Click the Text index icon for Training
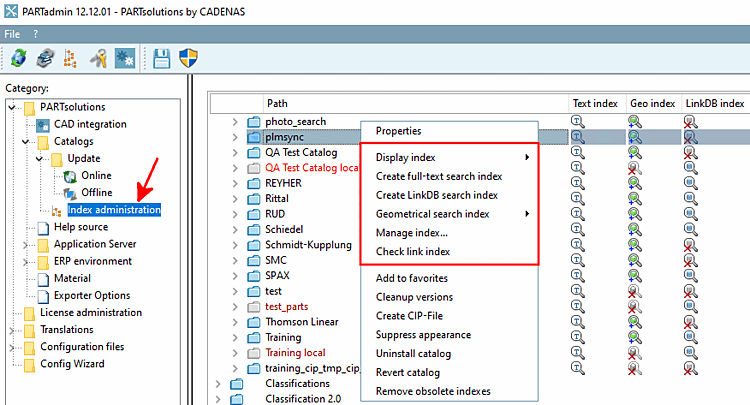Image resolution: width=750 pixels, height=405 pixels. coord(578,338)
